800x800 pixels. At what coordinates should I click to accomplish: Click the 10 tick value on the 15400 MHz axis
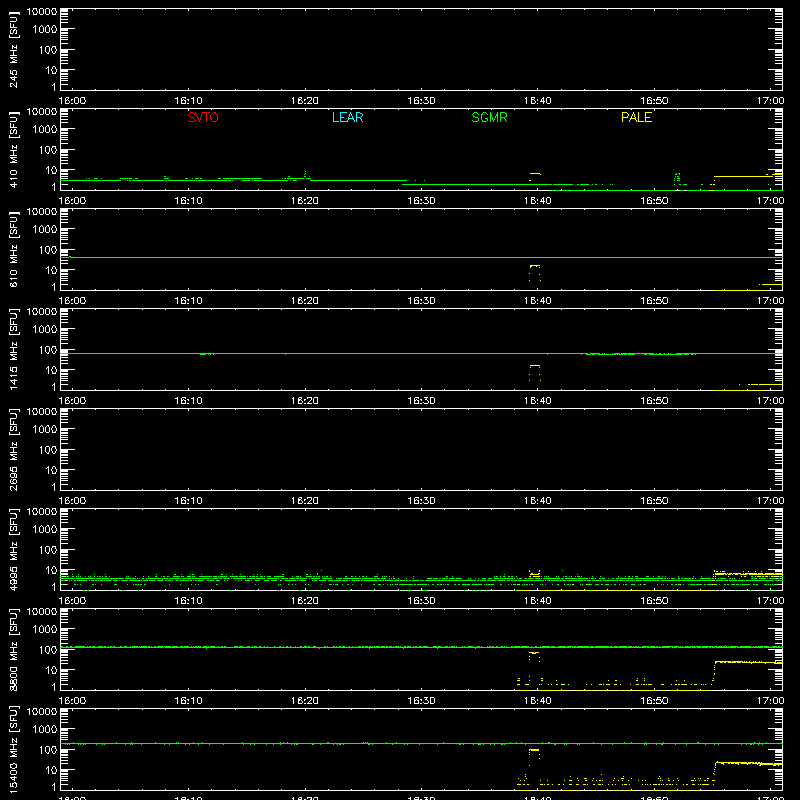tap(51, 770)
